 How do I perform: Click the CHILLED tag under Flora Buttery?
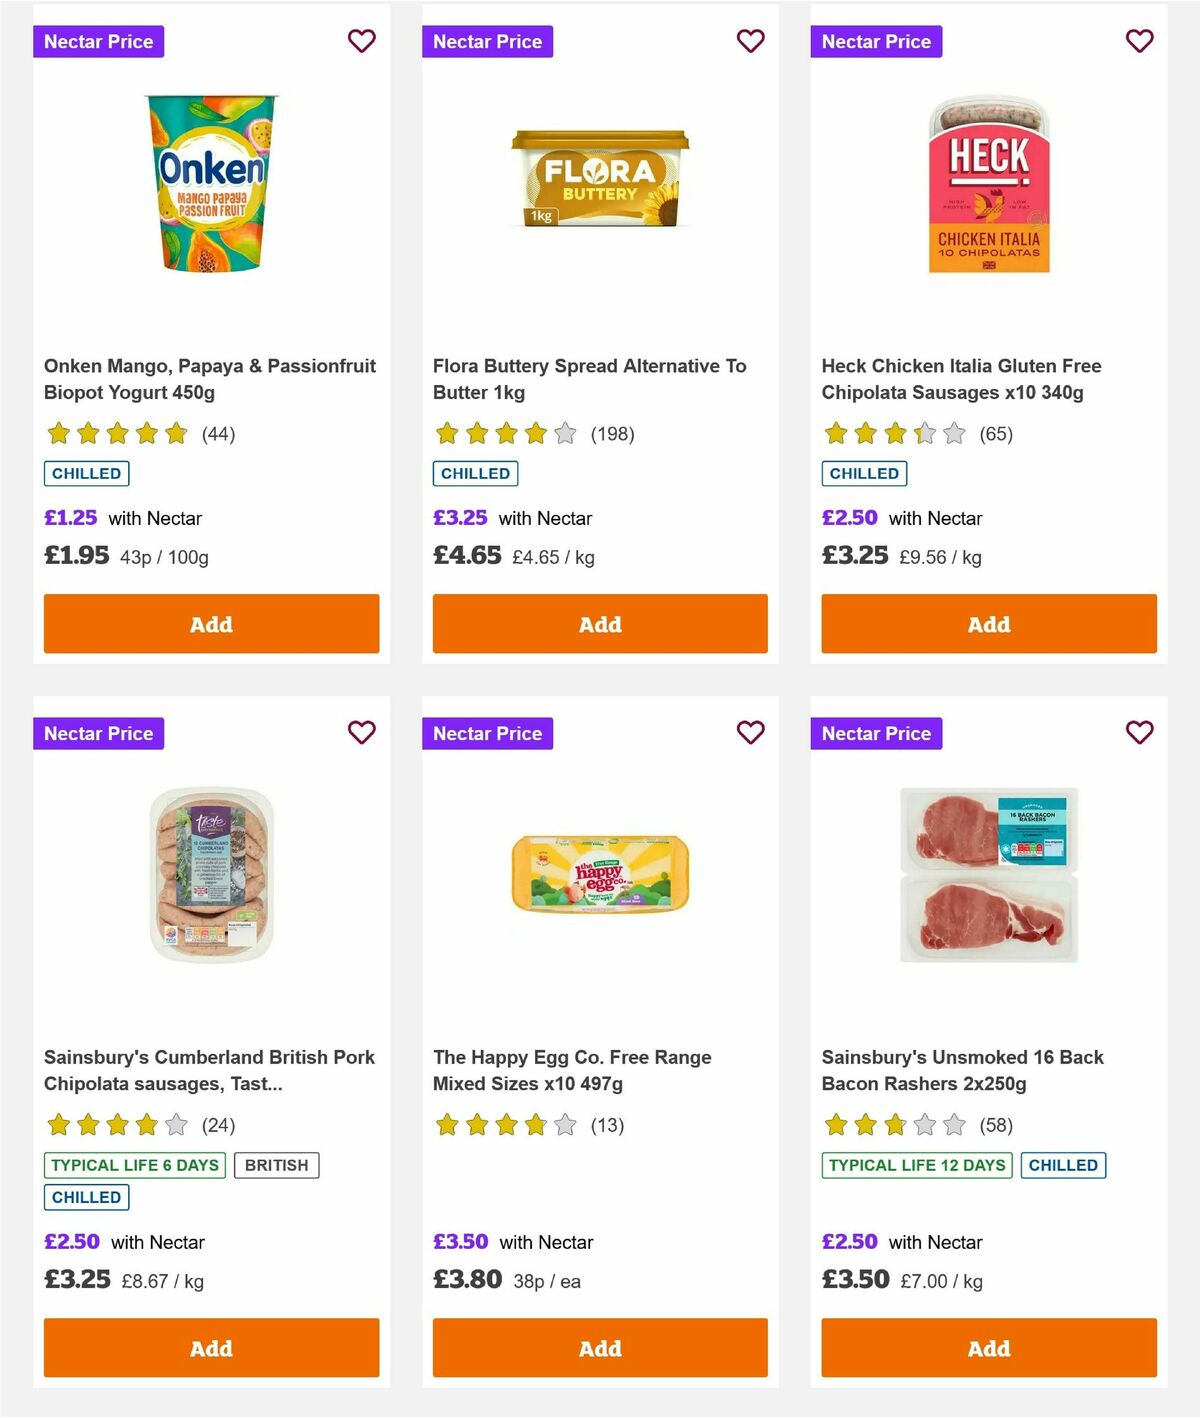474,473
